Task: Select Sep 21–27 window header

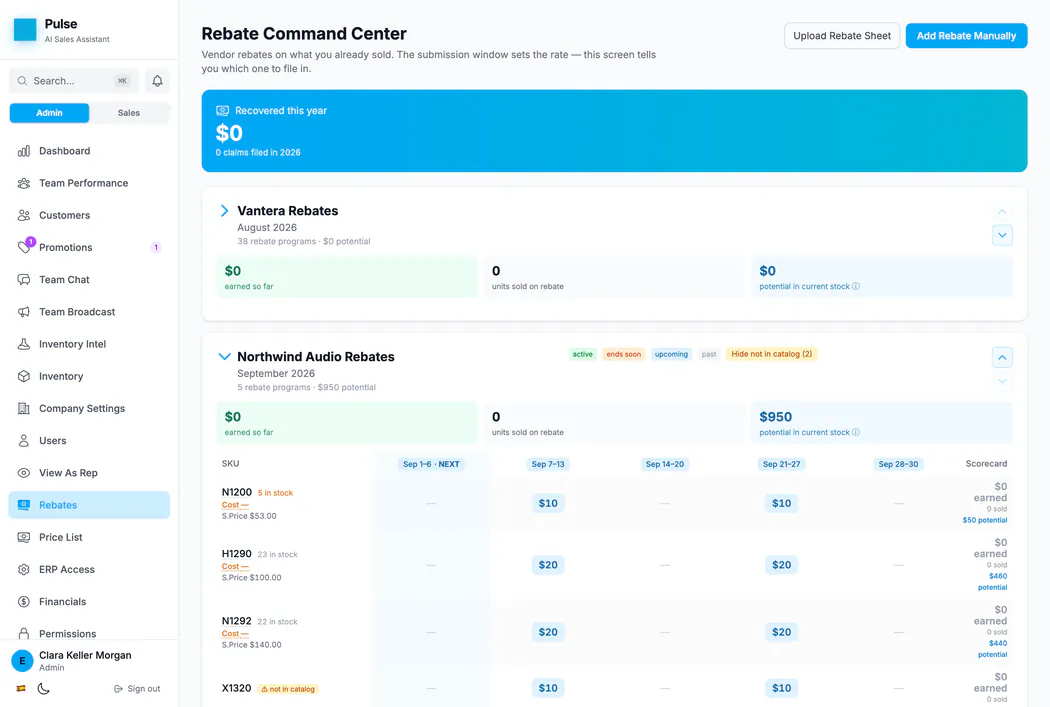Action: (781, 464)
